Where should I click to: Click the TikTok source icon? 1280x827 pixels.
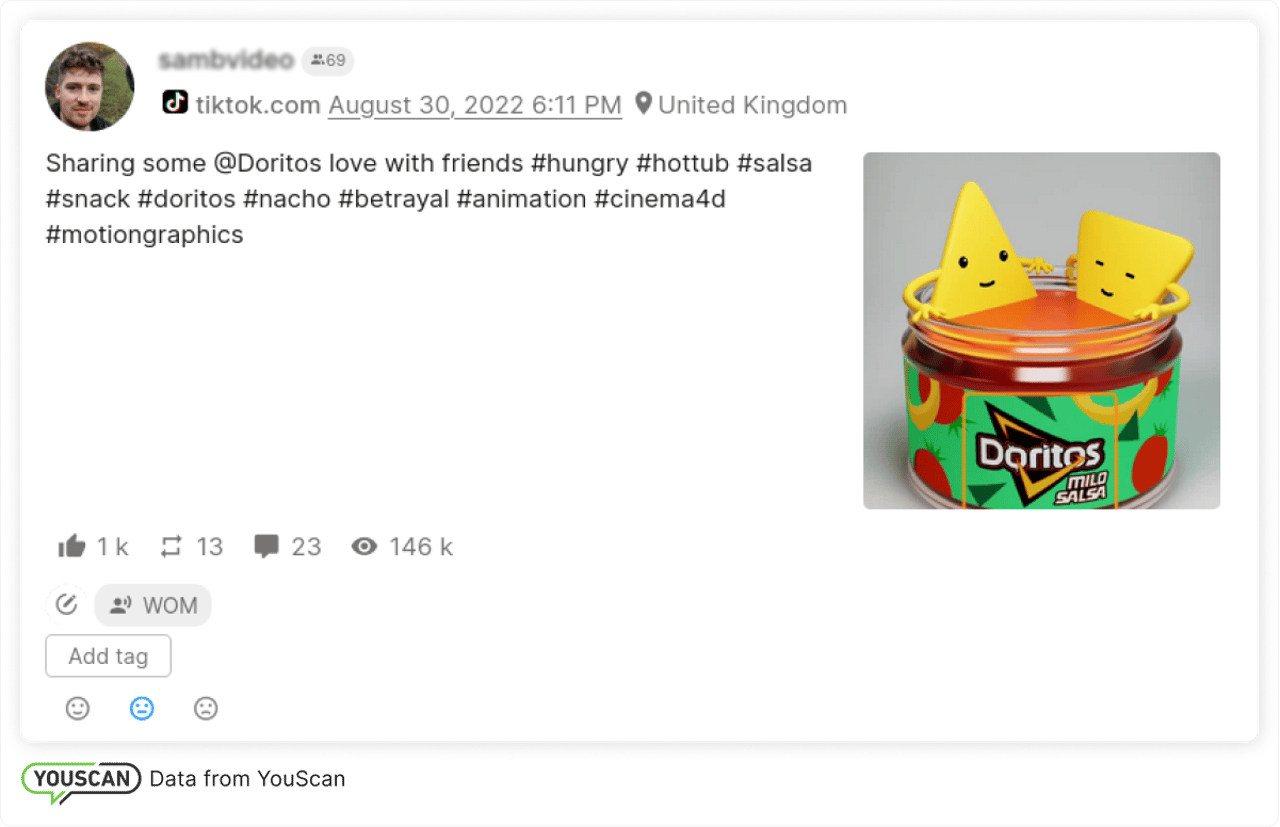tap(175, 102)
